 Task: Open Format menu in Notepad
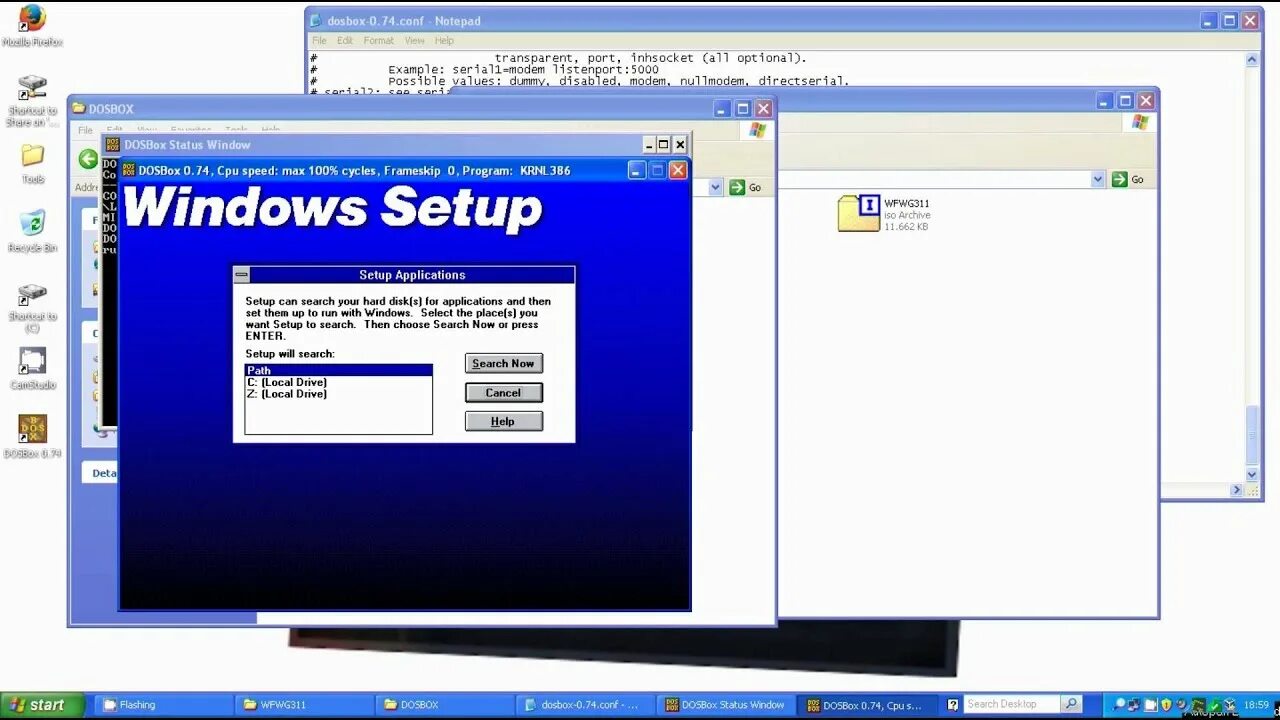378,41
